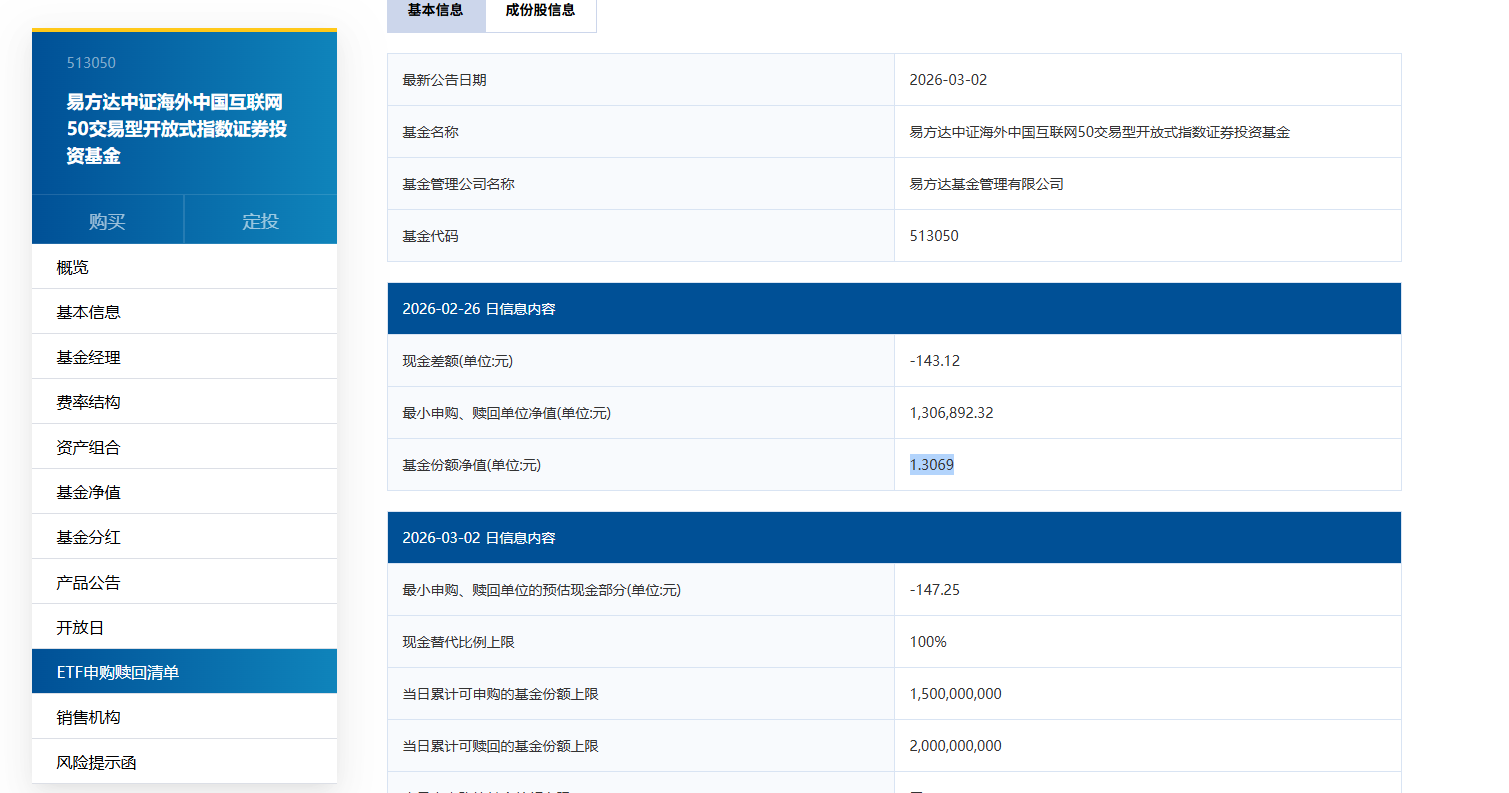Open 风险提示函 in the sidebar
This screenshot has height=793, width=1509.
point(184,762)
